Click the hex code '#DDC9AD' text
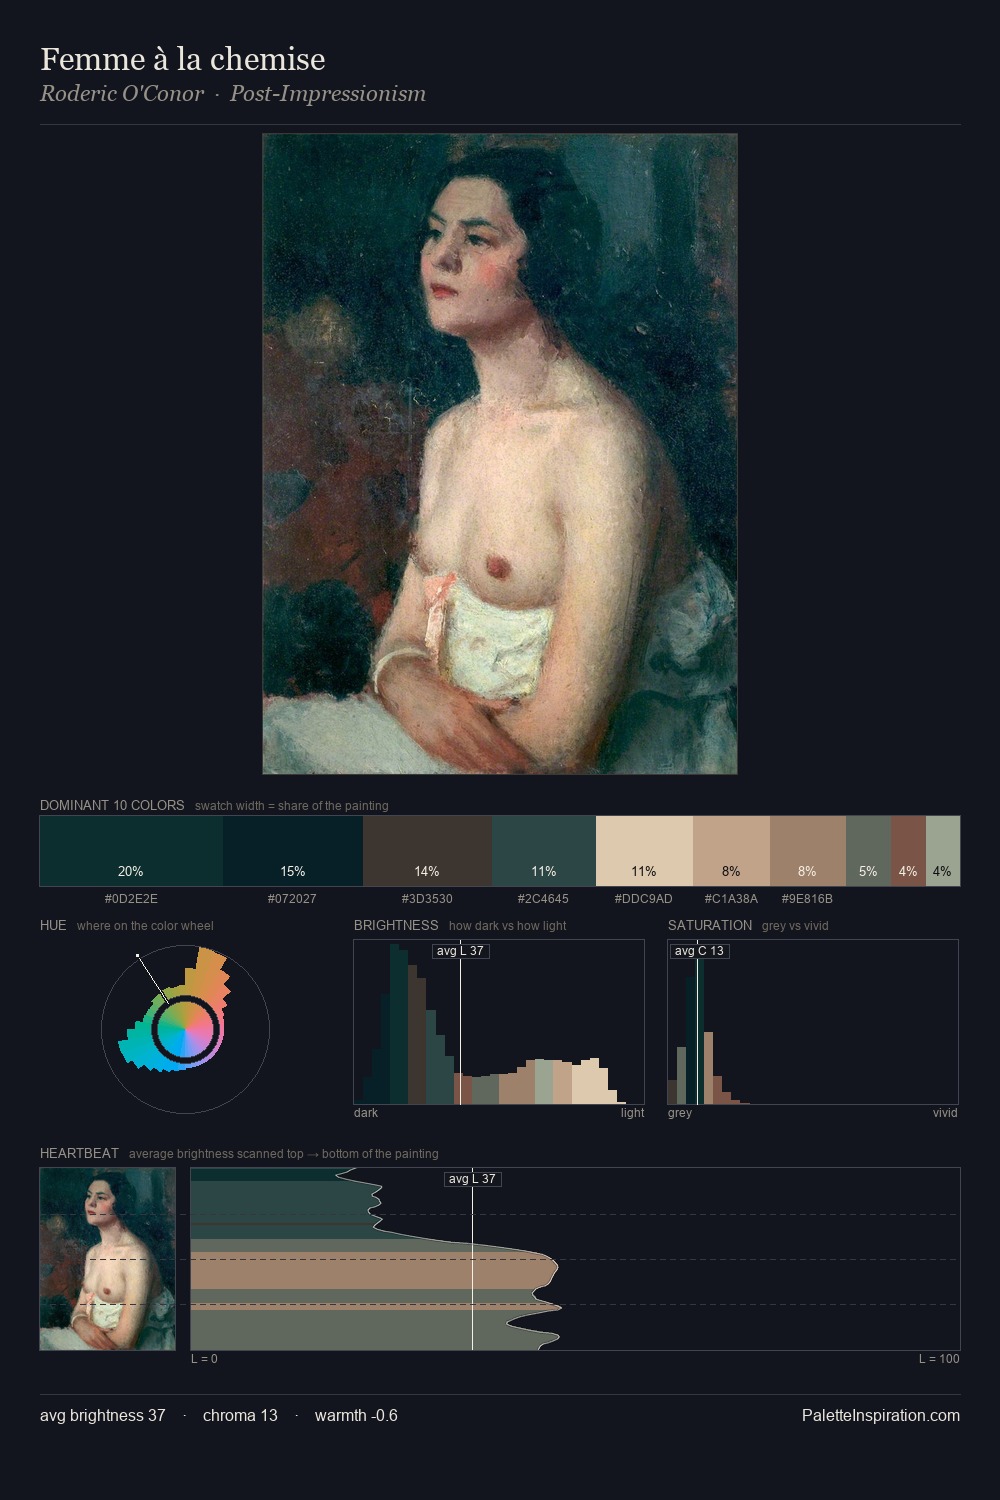The height and width of the screenshot is (1500, 1000). click(x=644, y=898)
